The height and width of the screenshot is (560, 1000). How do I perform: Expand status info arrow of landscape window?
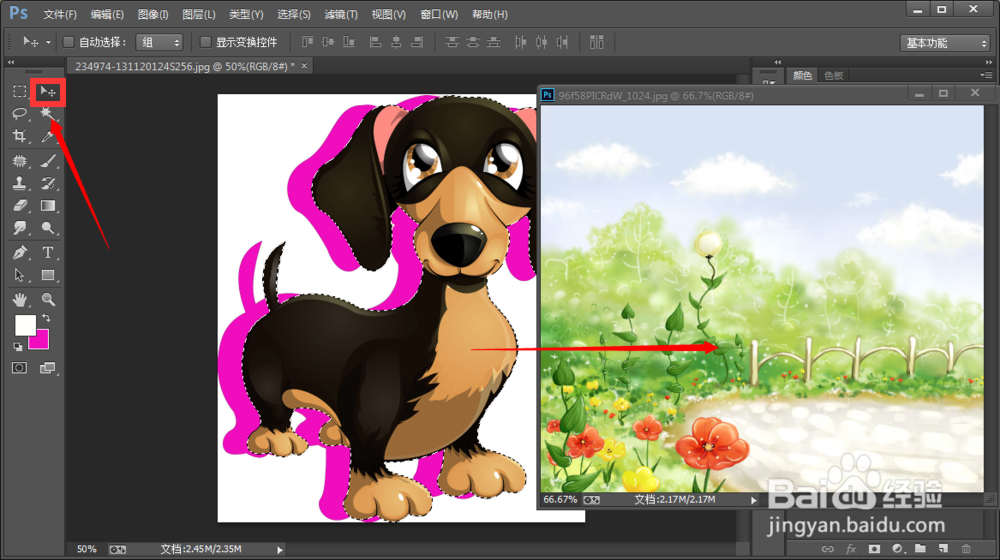(x=754, y=500)
